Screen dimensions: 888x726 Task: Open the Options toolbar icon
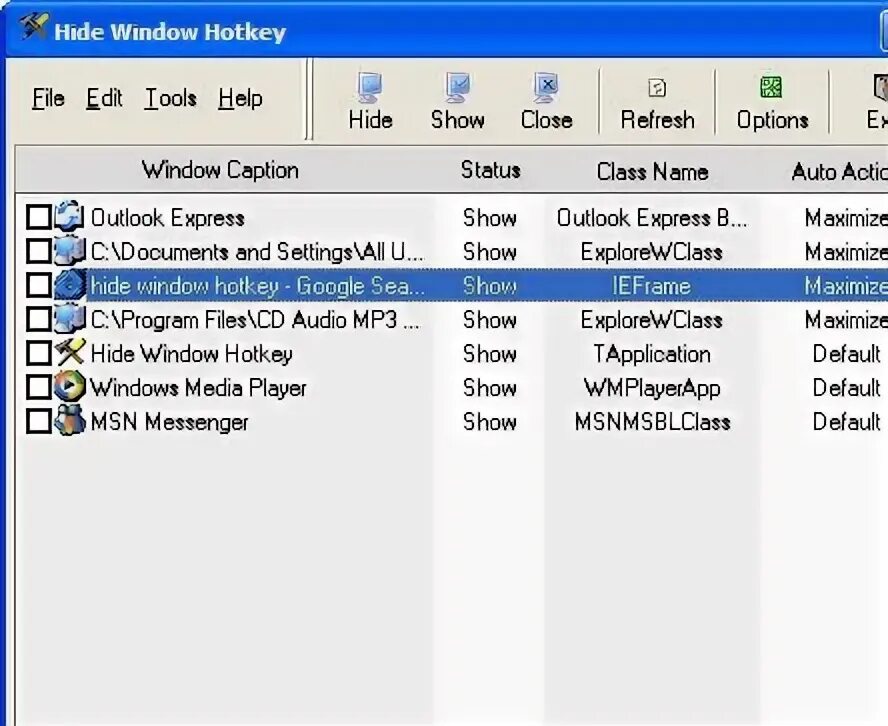[x=771, y=87]
